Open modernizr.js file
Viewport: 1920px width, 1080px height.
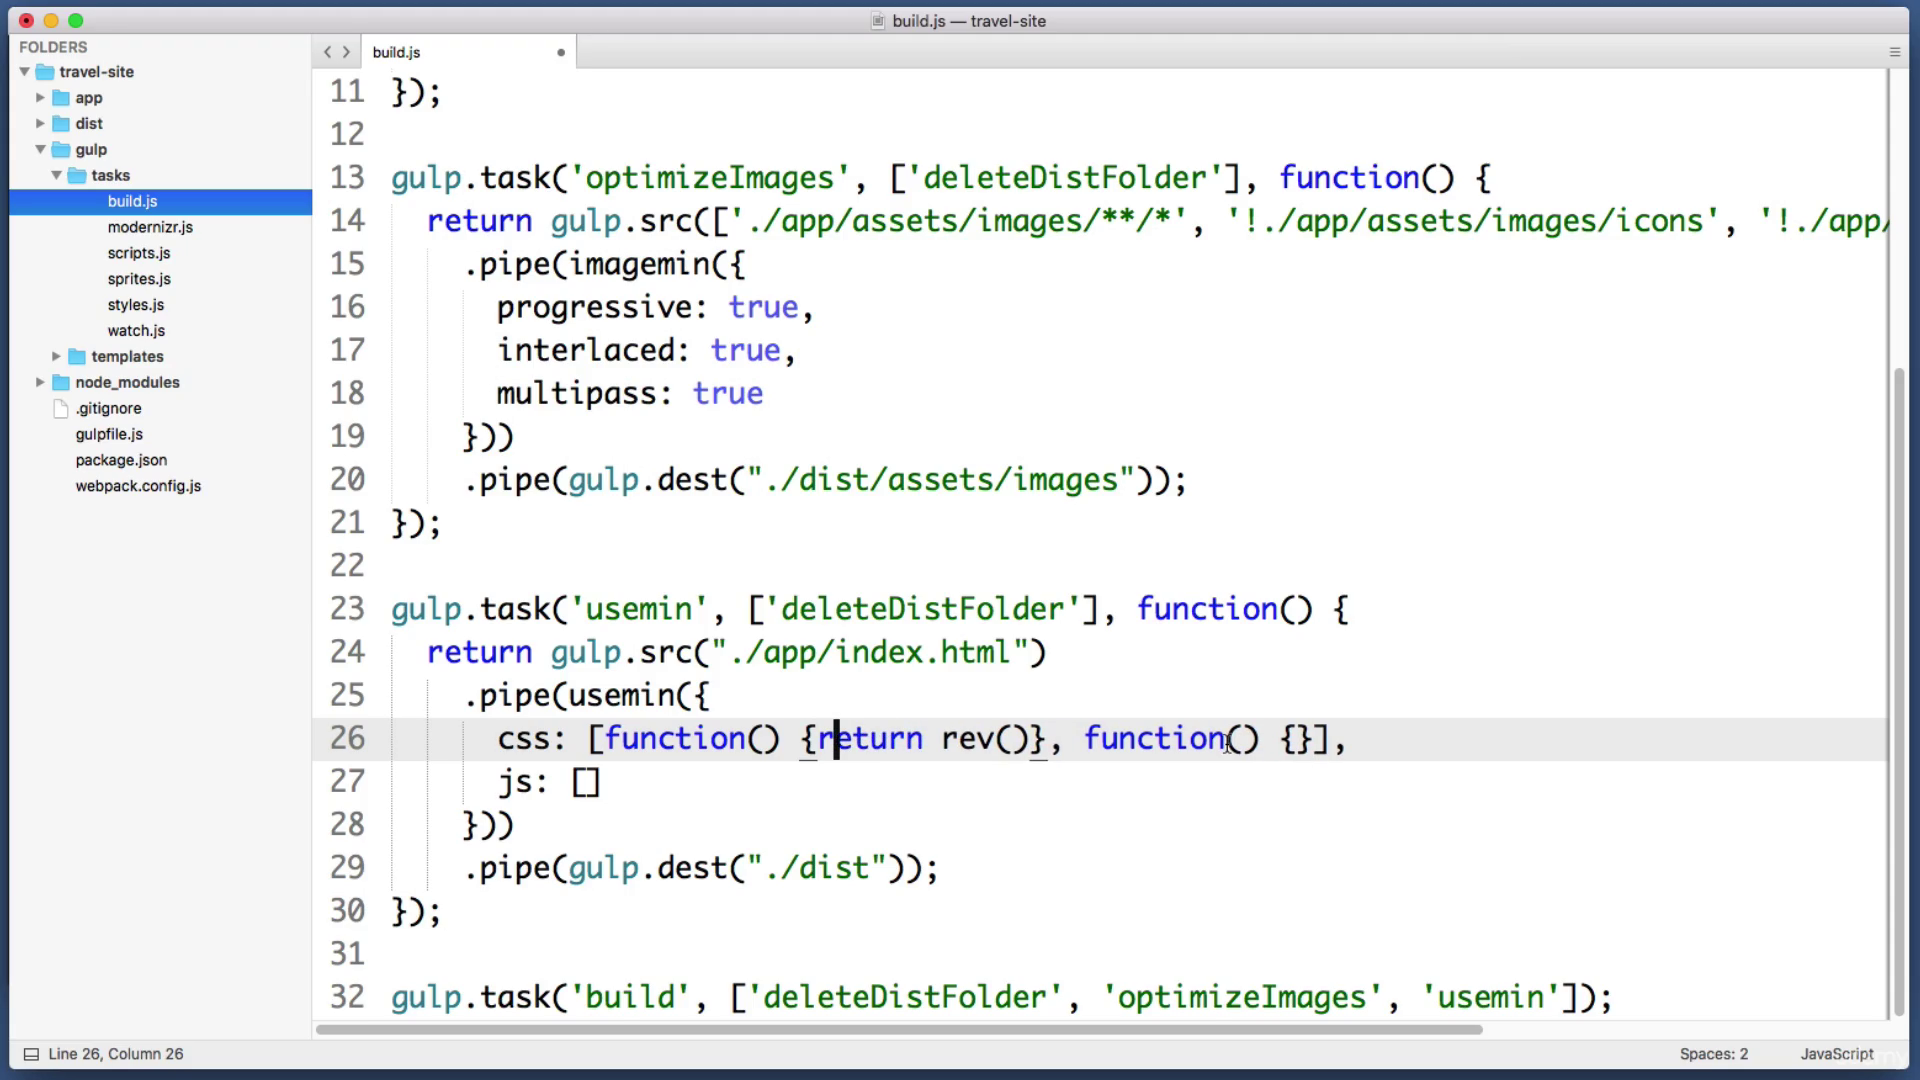point(150,227)
